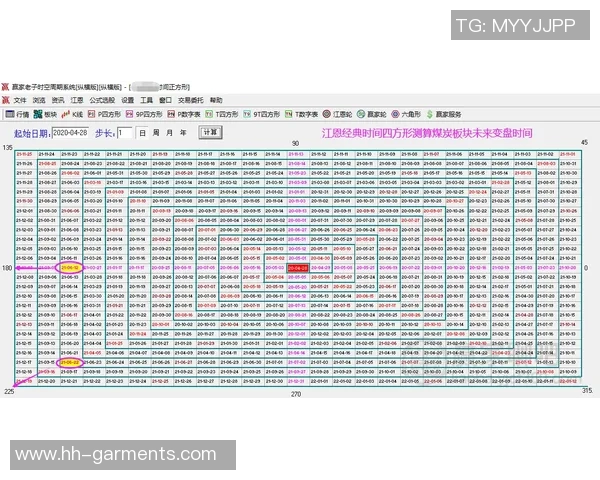Click the 赢家服务 dollar-sign service icon
The width and height of the screenshot is (600, 480).
click(444, 114)
